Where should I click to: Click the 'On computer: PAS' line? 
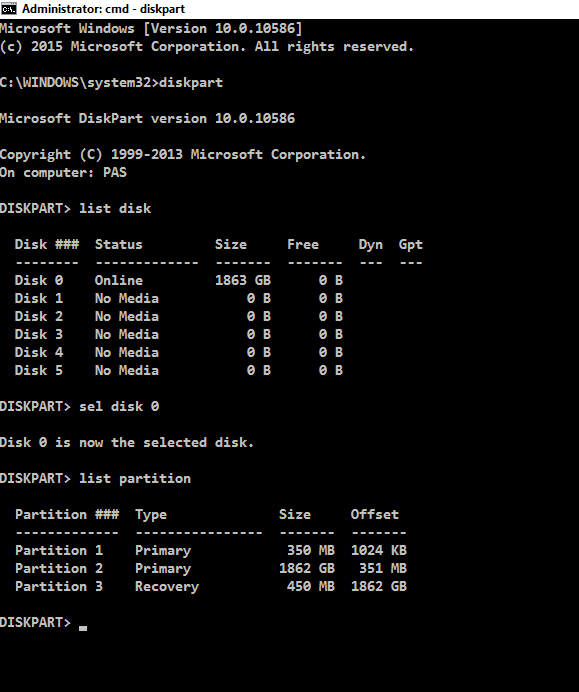click(63, 173)
